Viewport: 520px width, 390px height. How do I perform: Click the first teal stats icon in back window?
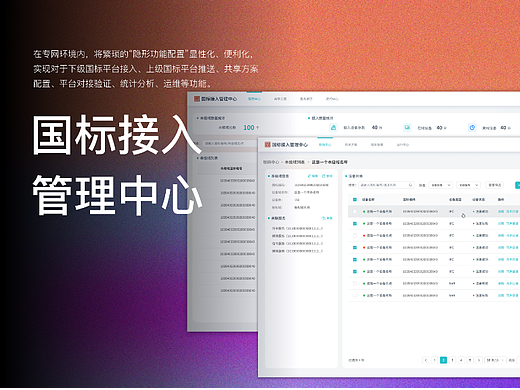click(333, 128)
